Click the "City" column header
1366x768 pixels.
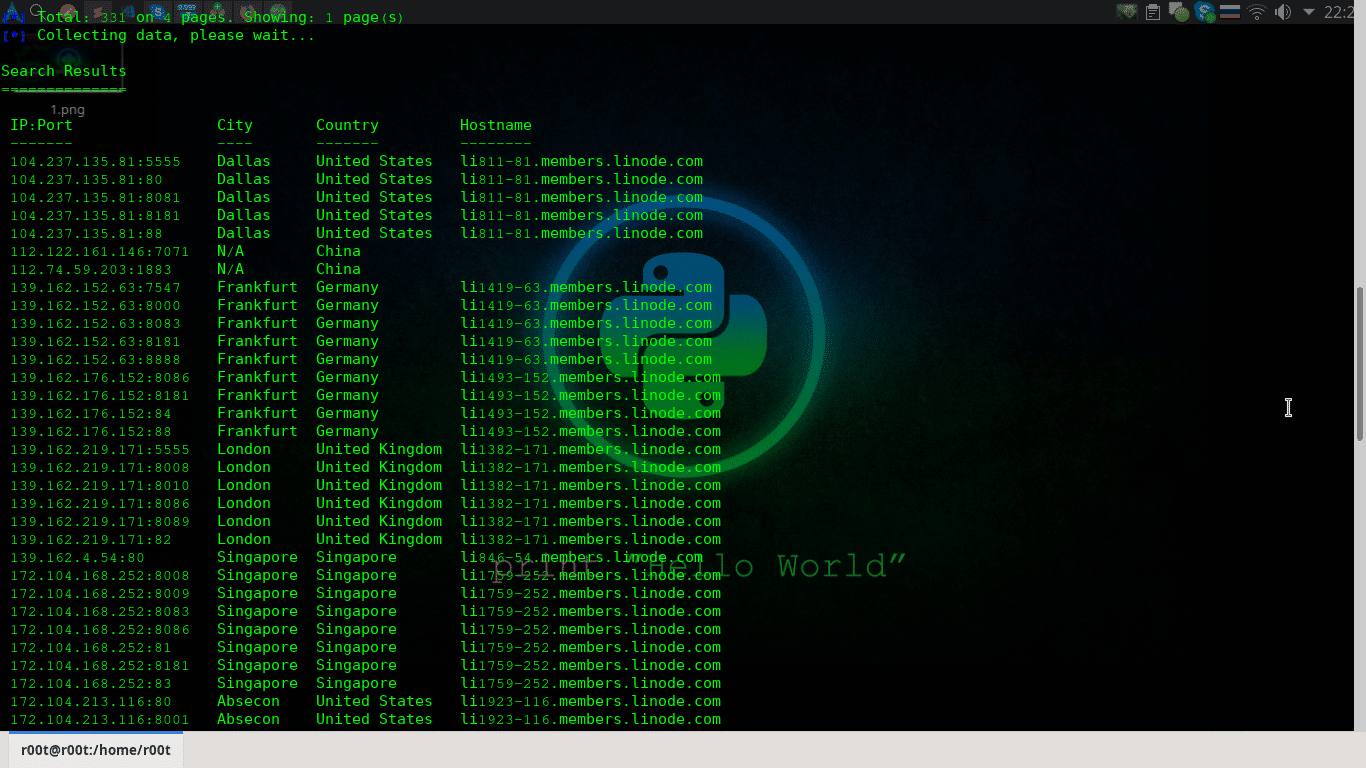pos(235,125)
